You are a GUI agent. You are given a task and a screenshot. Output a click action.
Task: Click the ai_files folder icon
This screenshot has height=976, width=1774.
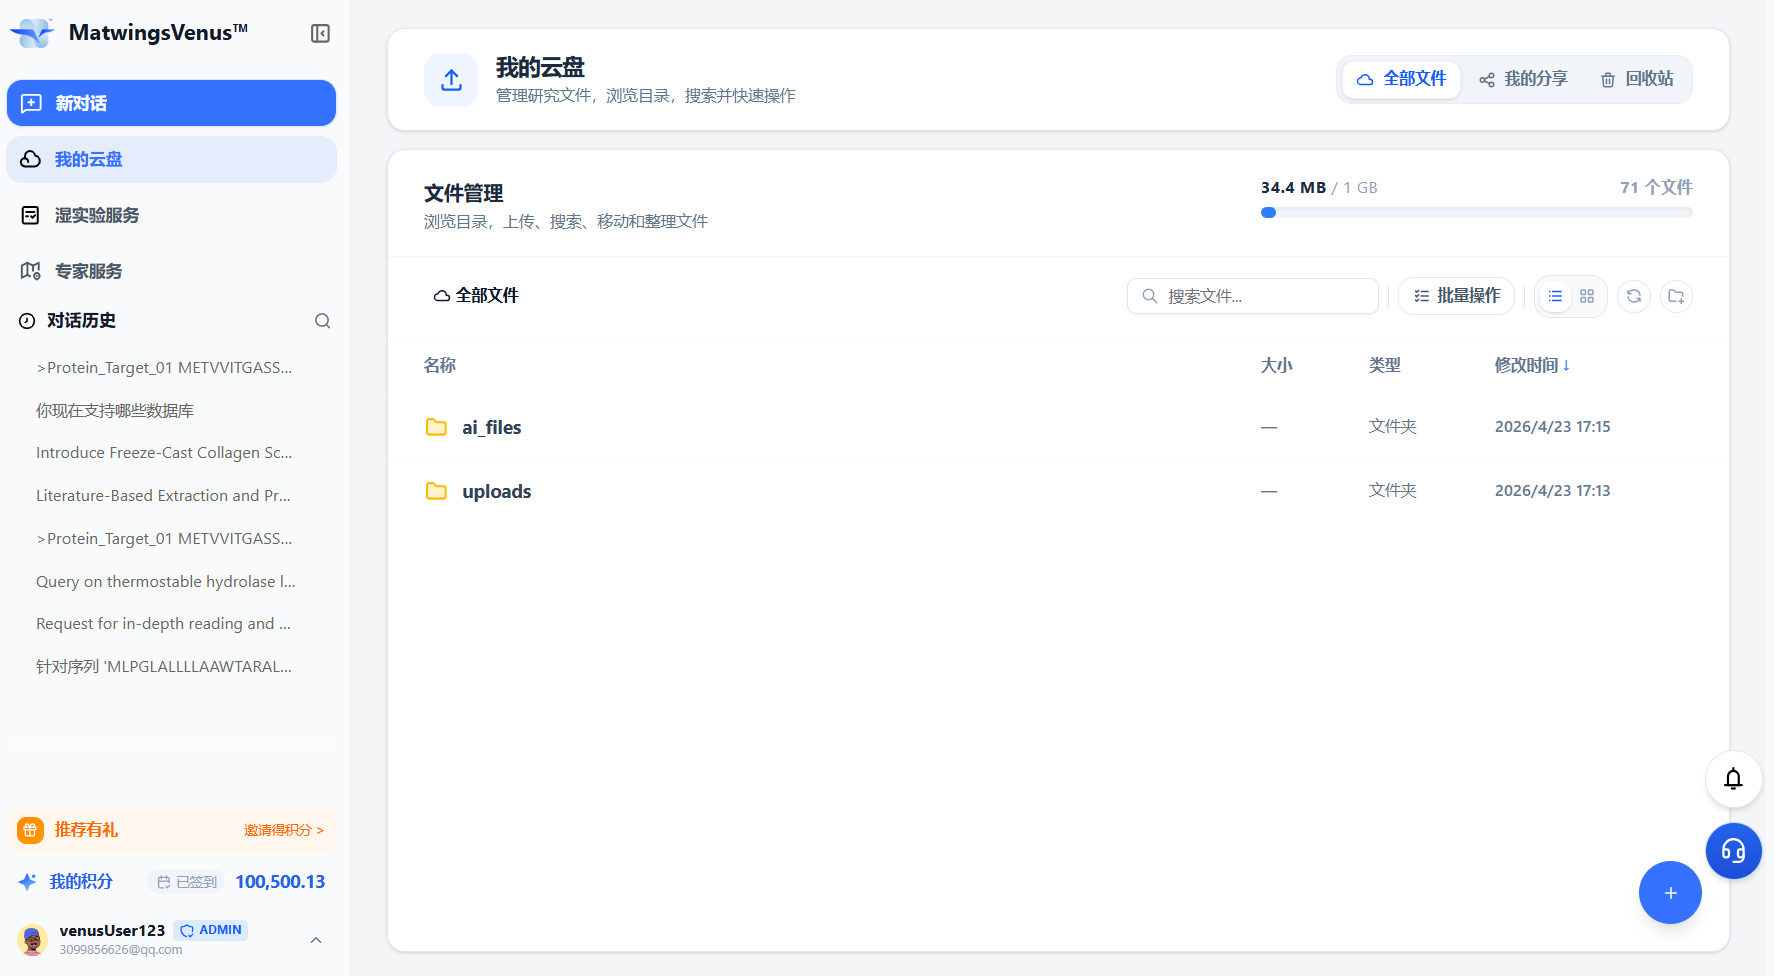pyautogui.click(x=436, y=427)
